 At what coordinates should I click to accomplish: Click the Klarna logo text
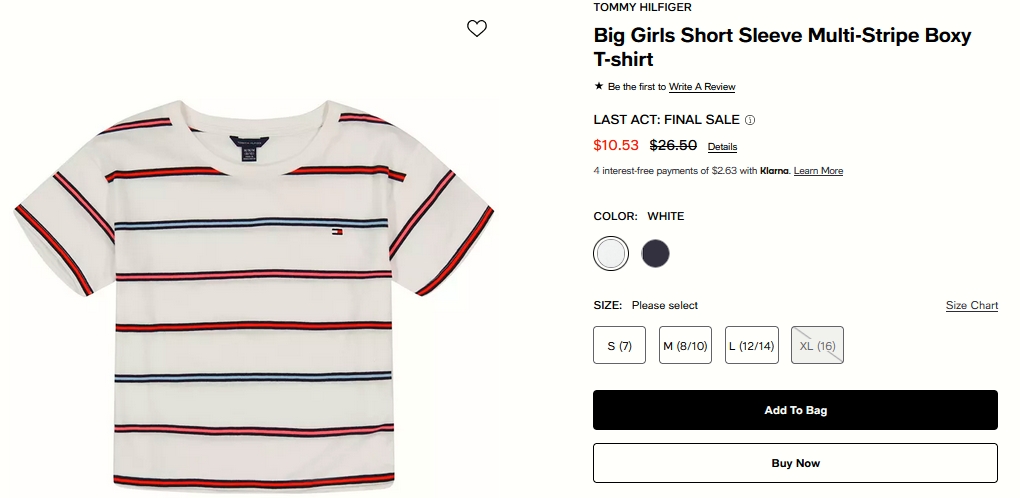[776, 171]
